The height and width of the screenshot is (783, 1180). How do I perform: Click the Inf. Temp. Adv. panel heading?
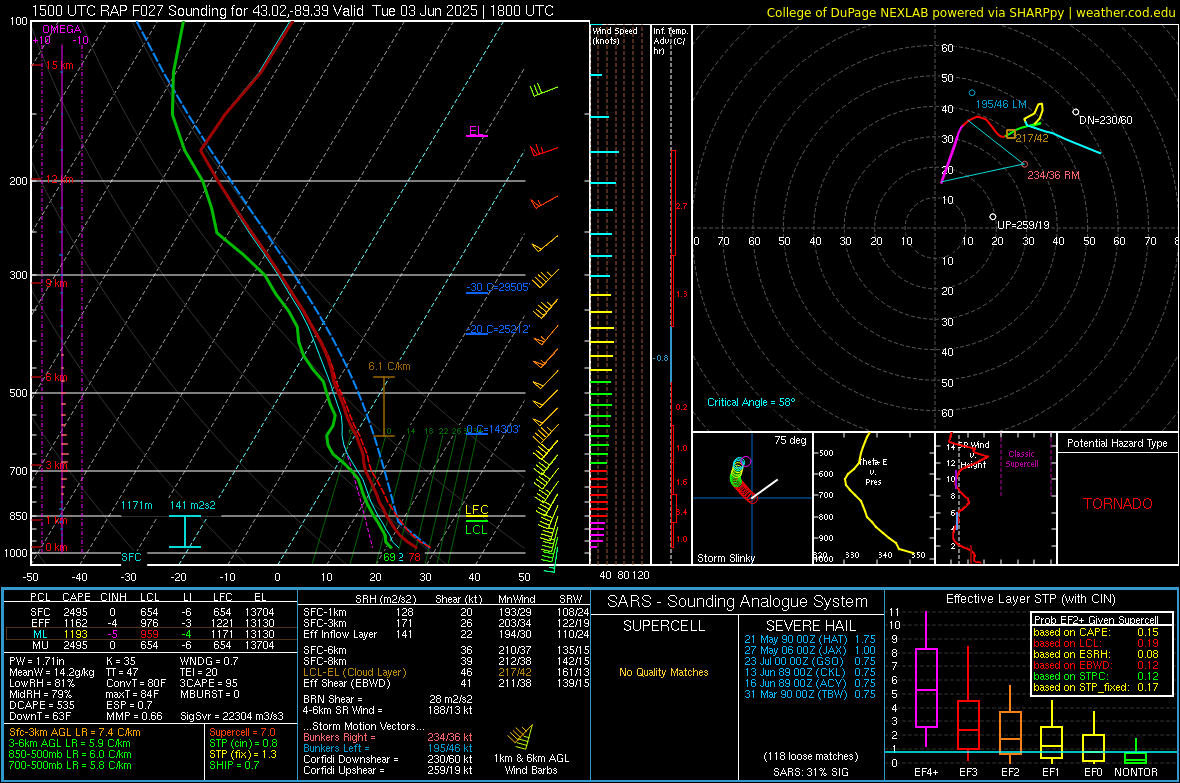670,41
